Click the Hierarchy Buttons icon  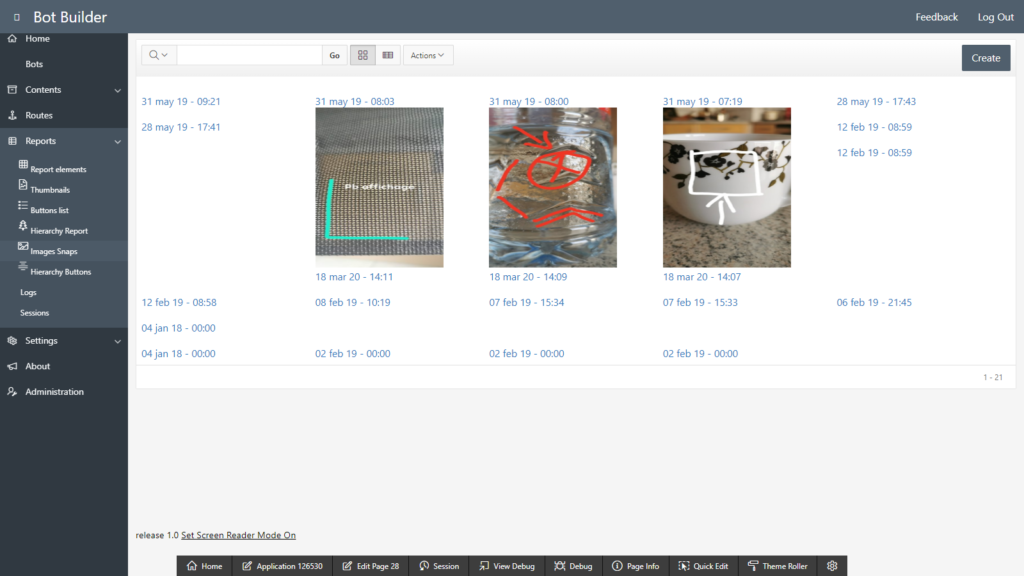pyautogui.click(x=23, y=266)
